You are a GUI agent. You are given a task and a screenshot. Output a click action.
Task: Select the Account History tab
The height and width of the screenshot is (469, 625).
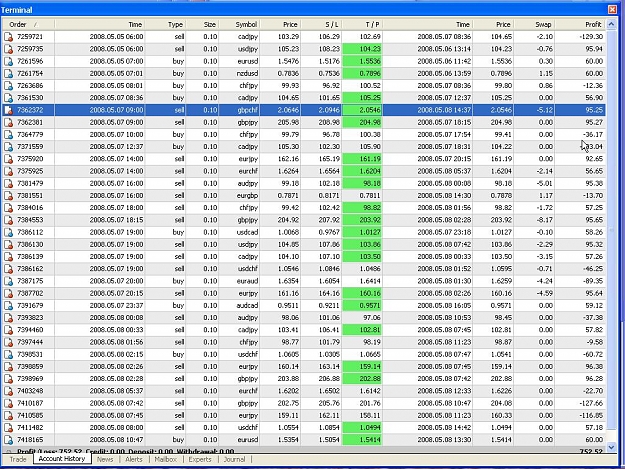62,459
